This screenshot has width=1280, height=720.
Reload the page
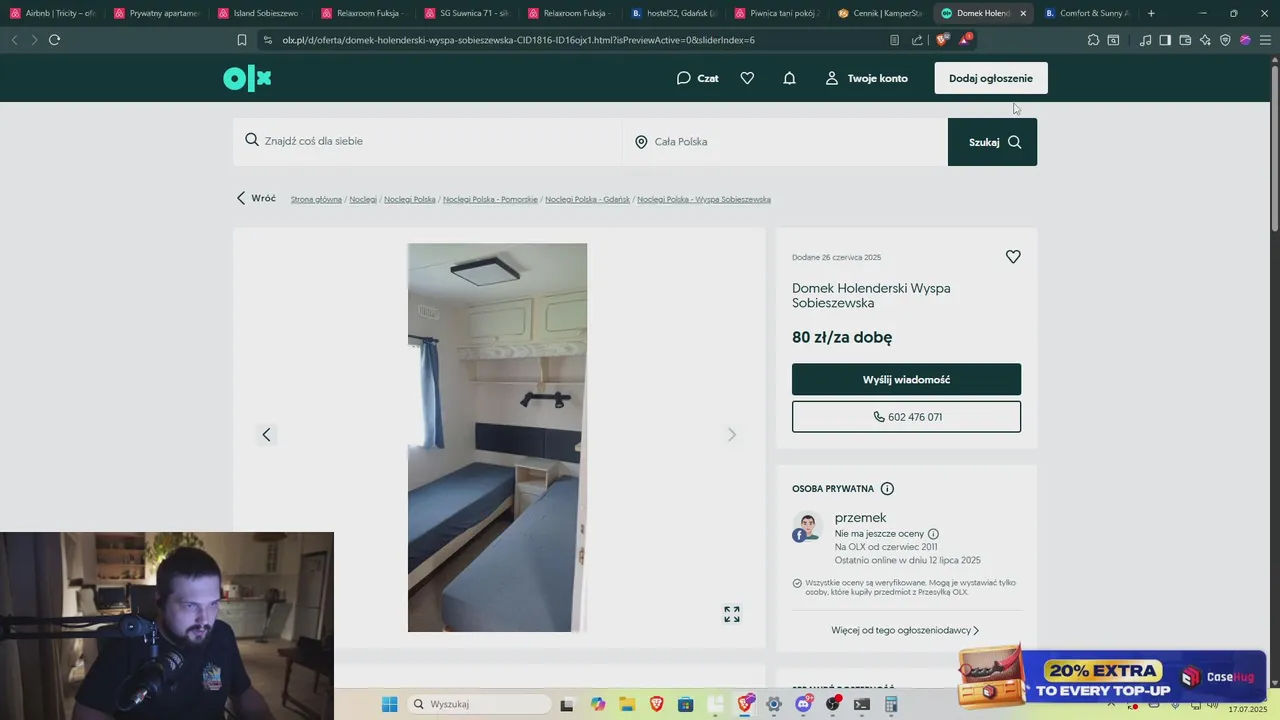pos(54,40)
